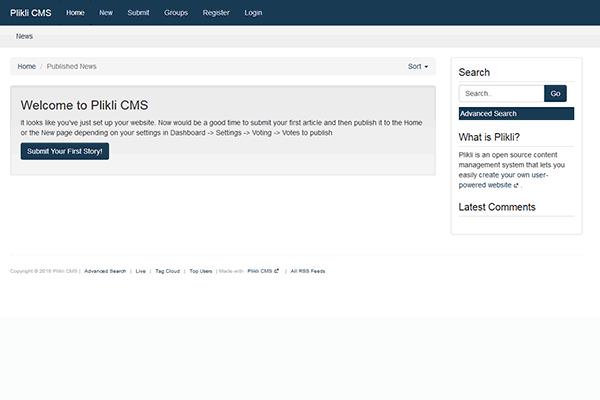Viewport: 600px width, 400px height.
Task: Go to the New page in navbar
Action: tap(106, 13)
